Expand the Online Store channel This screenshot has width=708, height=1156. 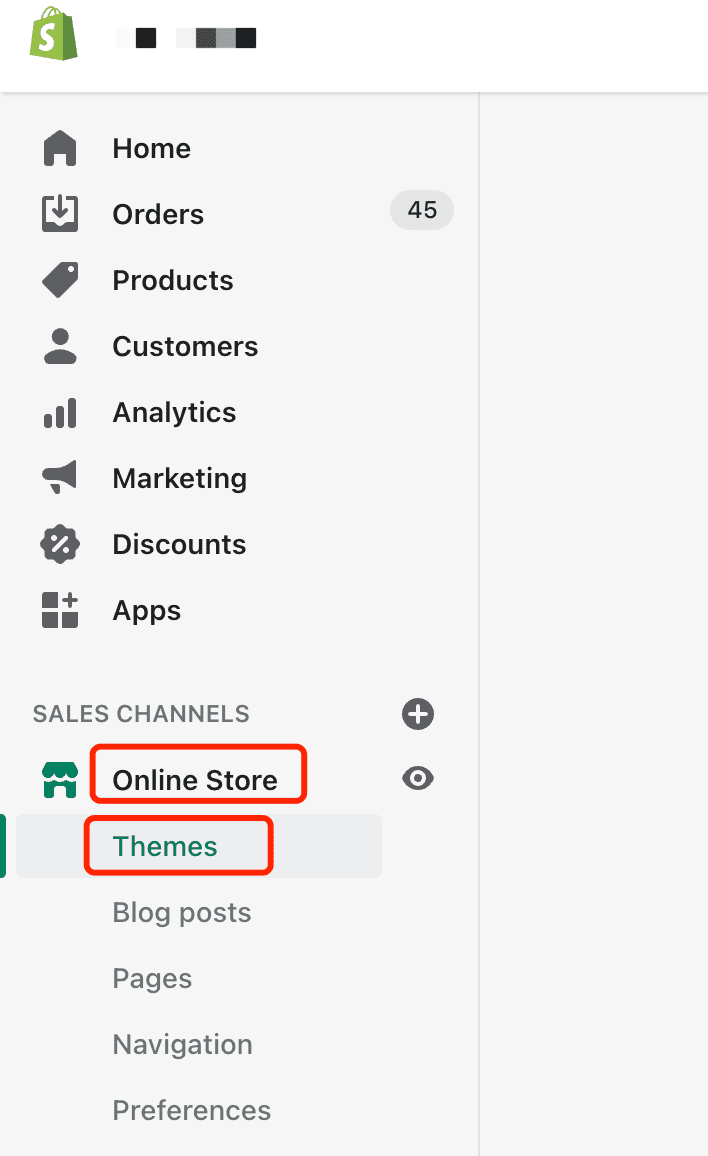click(195, 780)
